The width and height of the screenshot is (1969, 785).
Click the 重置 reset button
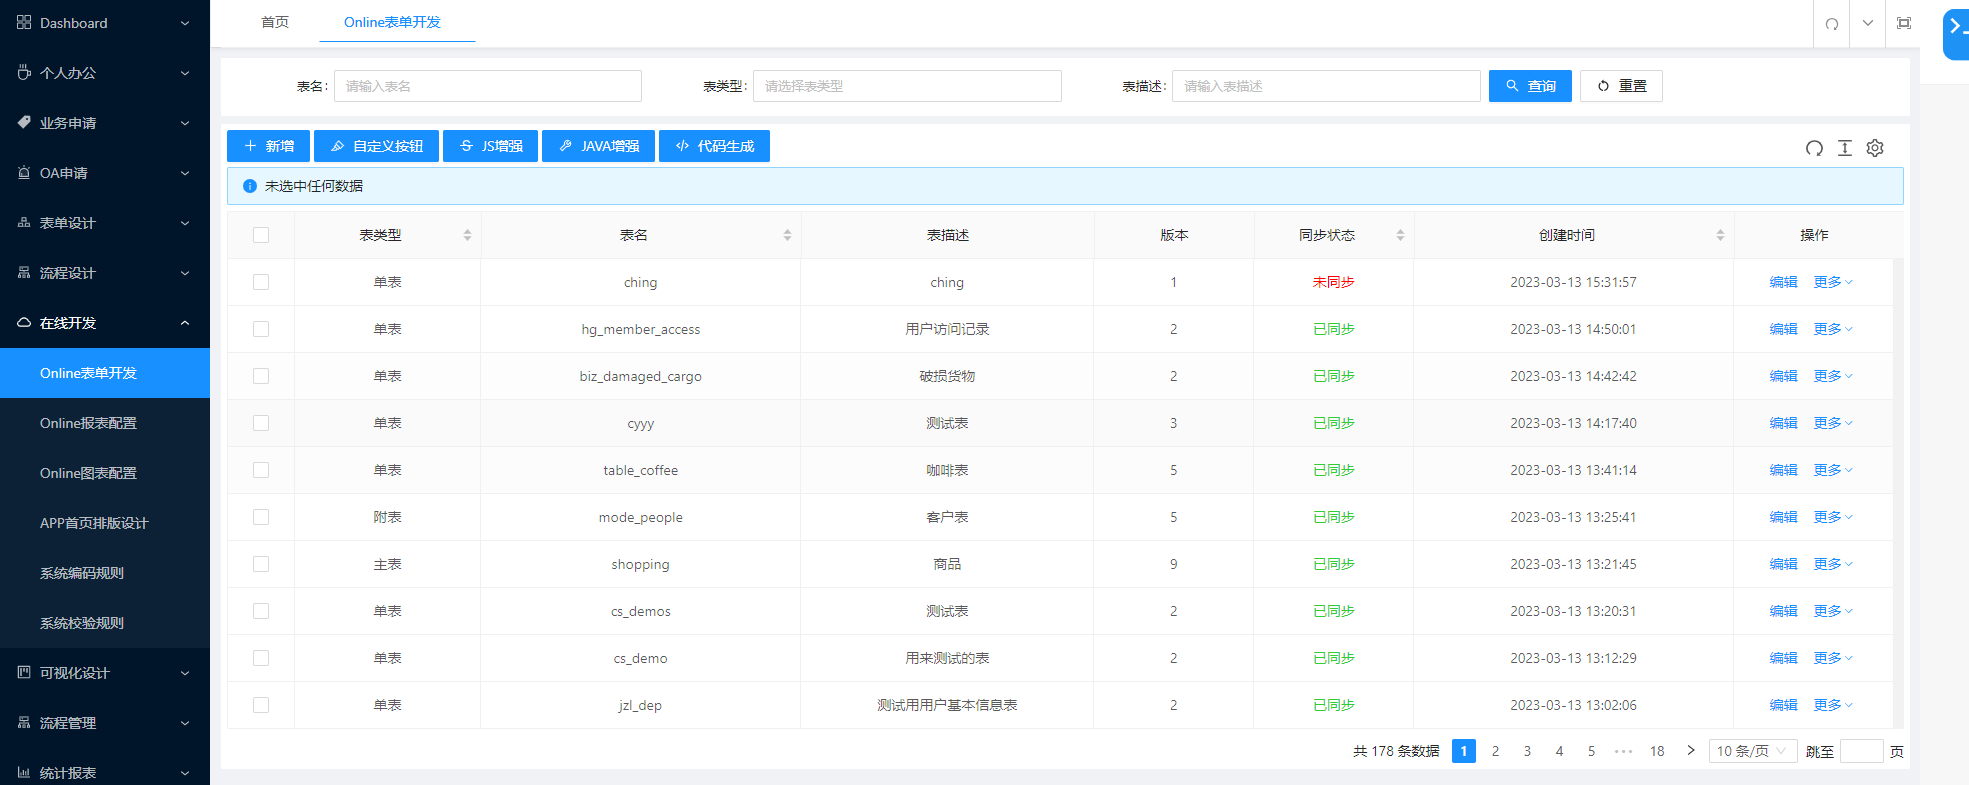point(1621,86)
